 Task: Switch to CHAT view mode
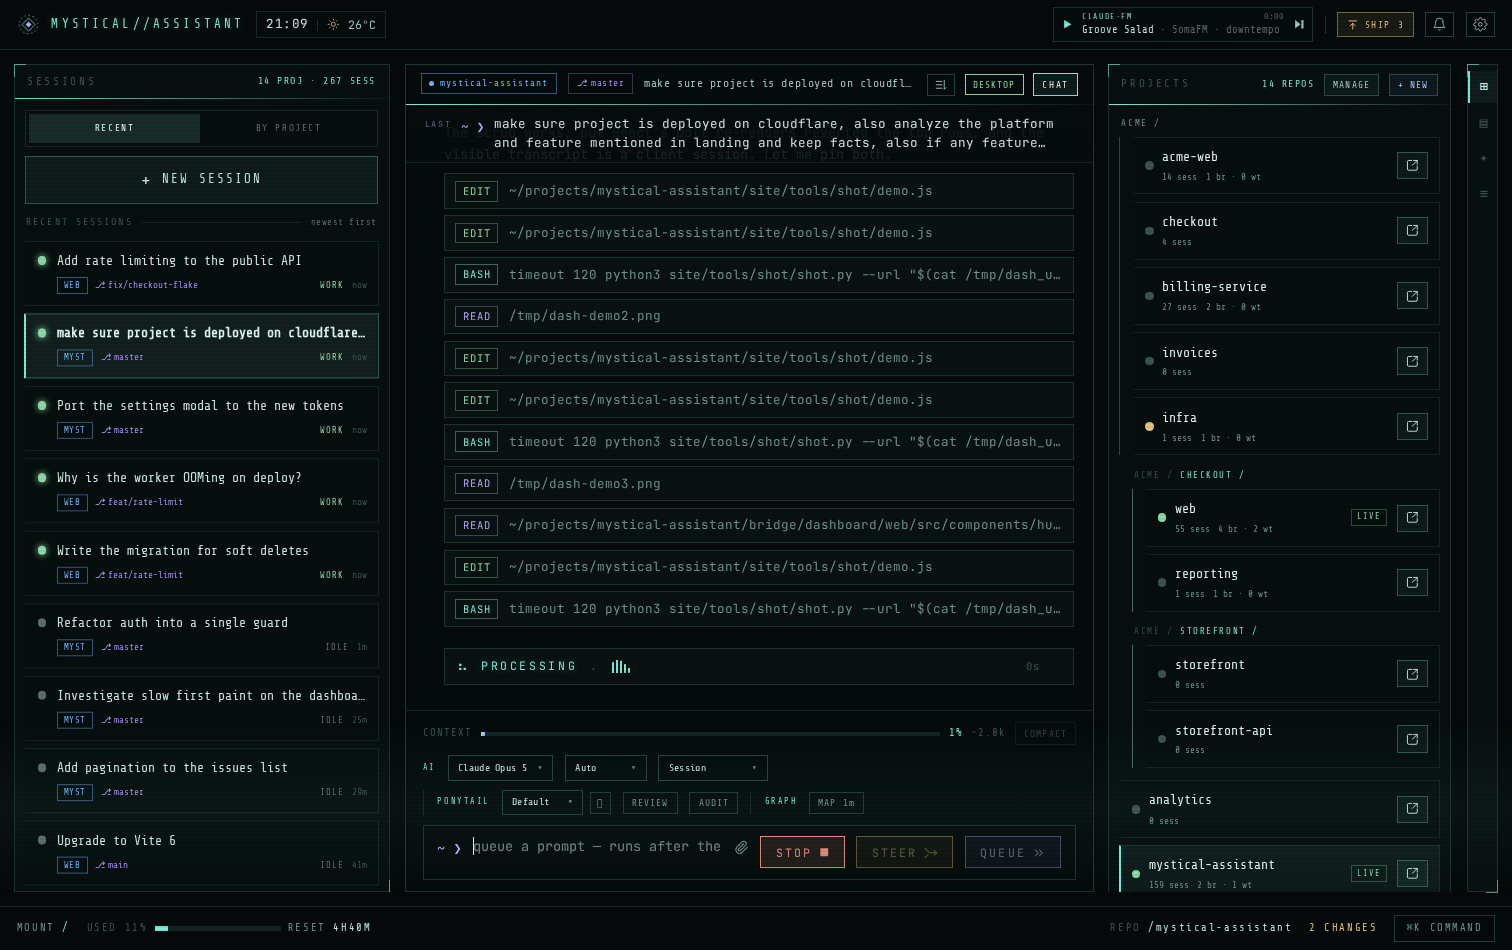pyautogui.click(x=1055, y=85)
